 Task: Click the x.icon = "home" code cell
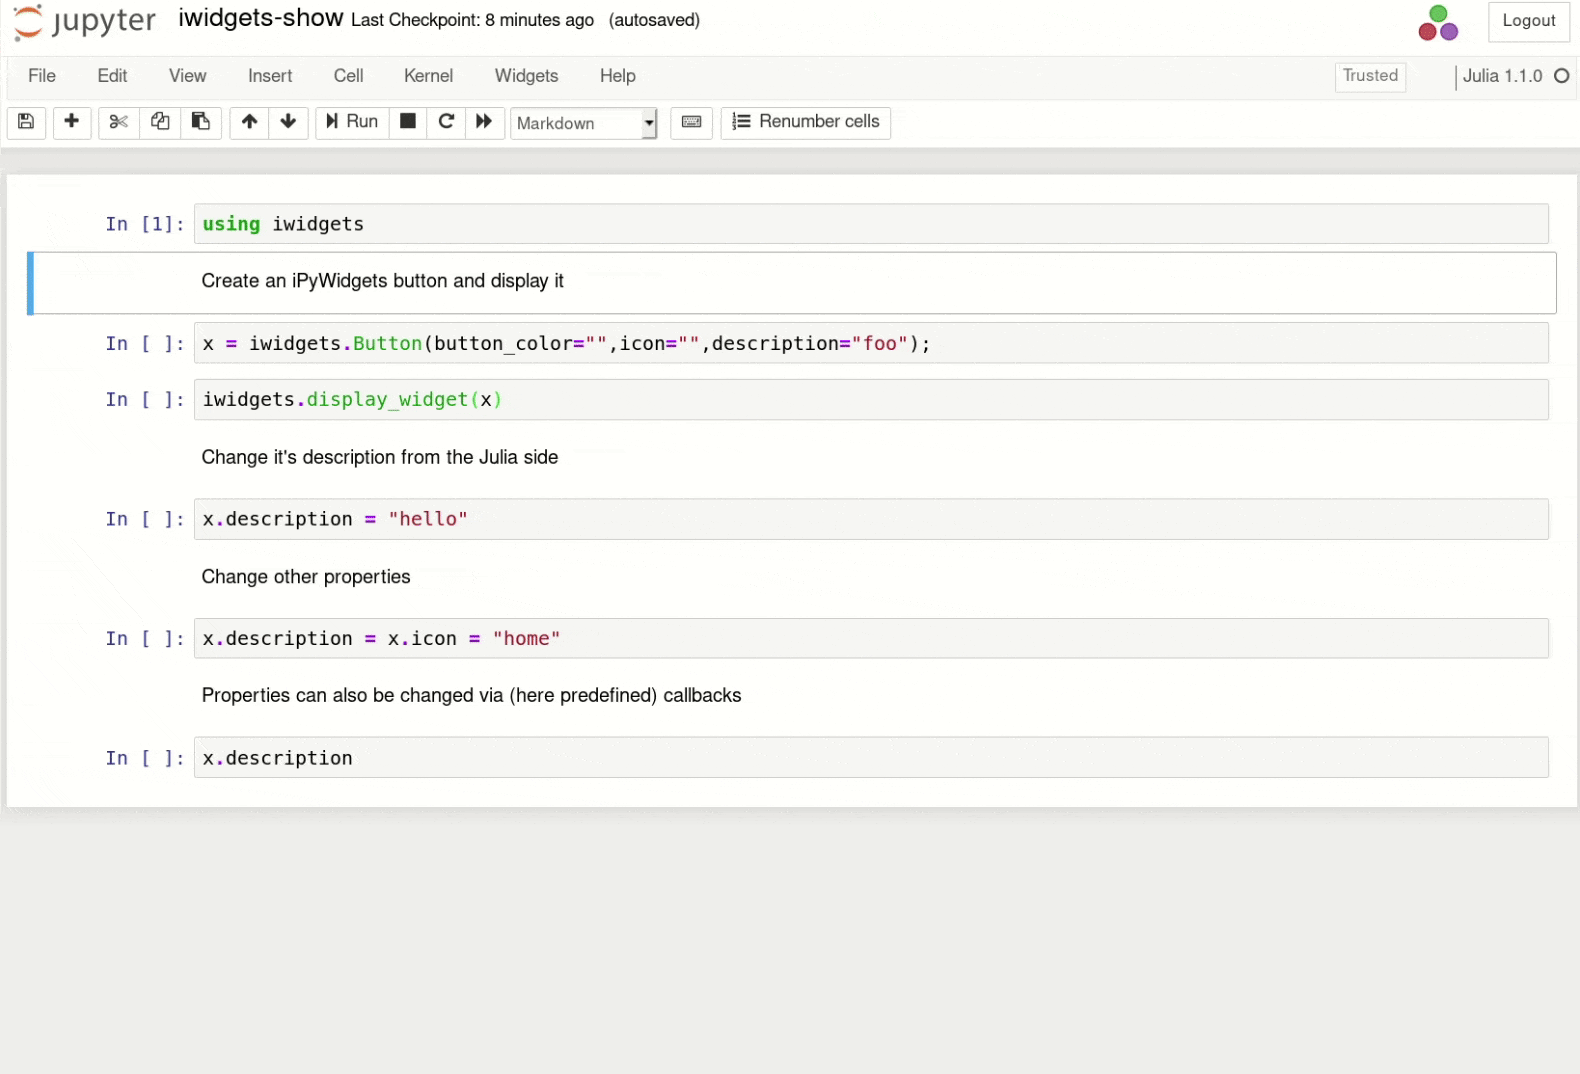click(x=871, y=638)
